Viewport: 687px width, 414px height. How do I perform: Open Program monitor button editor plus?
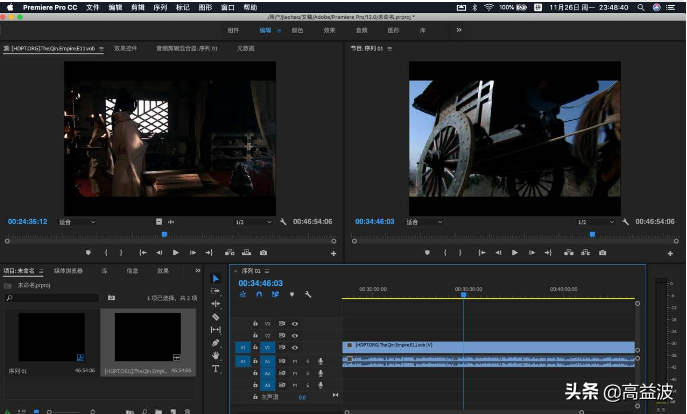670,254
